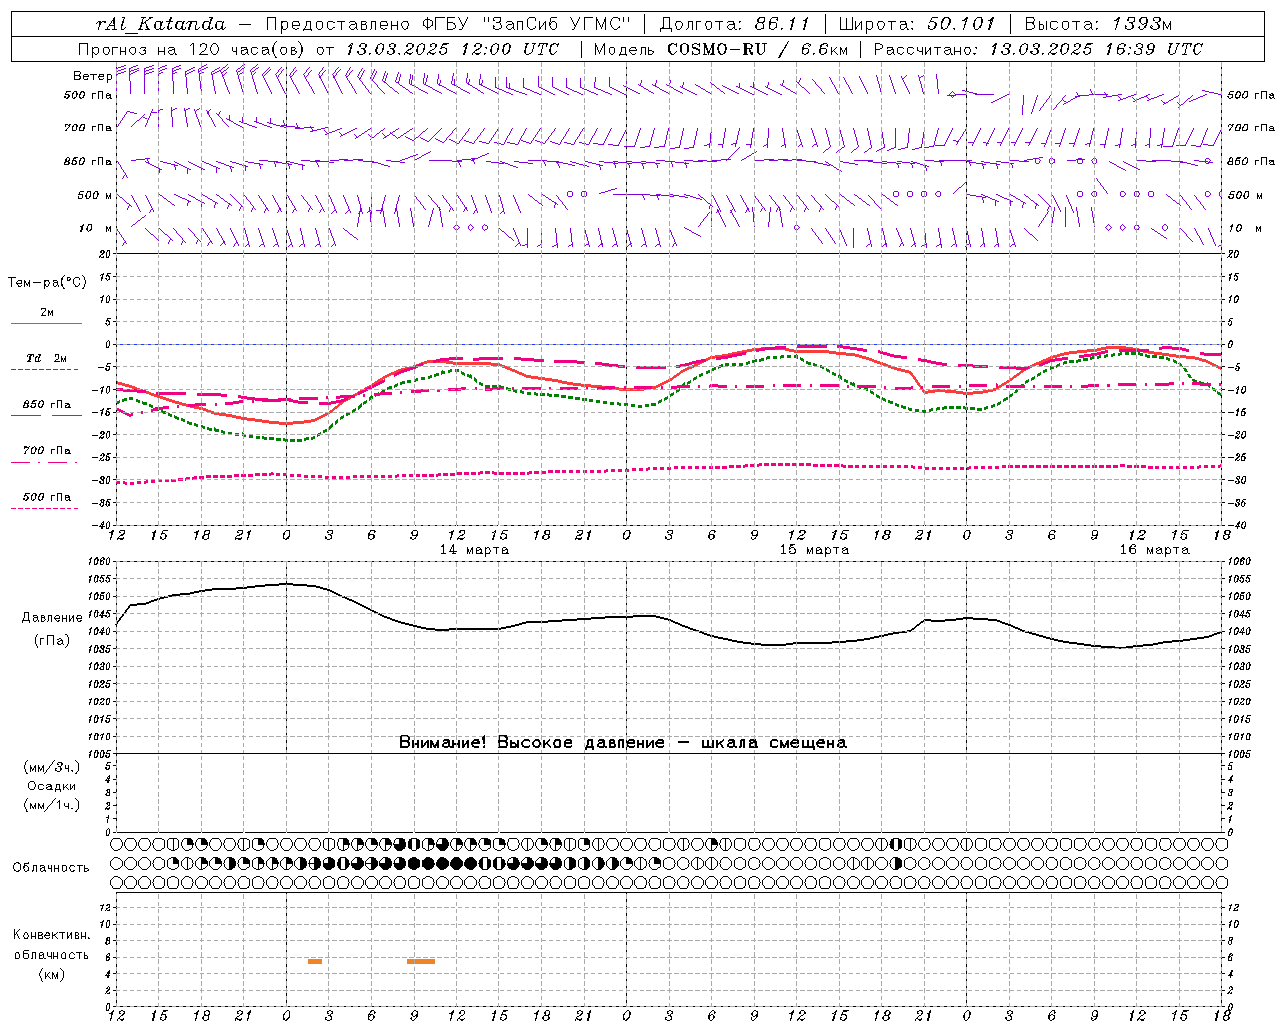Click the 15 марта date label
1280x1024 pixels.
[814, 550]
